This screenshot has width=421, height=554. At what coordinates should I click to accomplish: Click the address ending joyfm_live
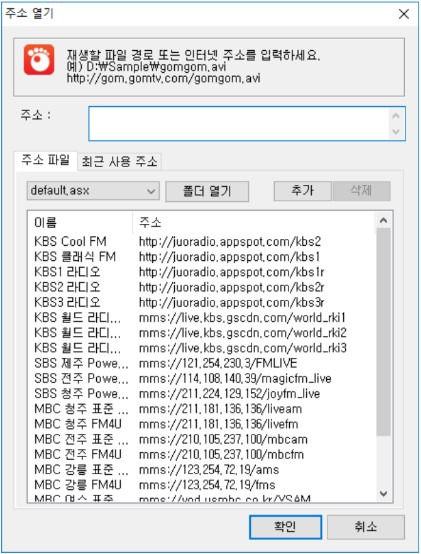[229, 394]
